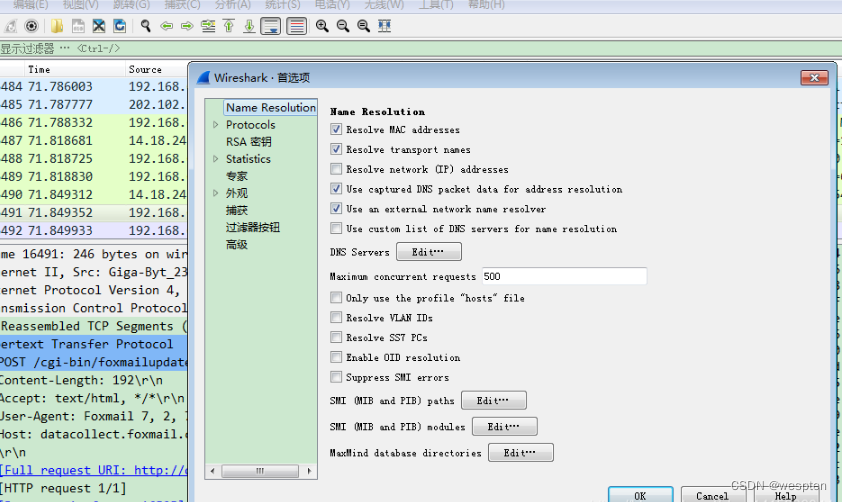Open a capture file with folder icon
This screenshot has height=502, width=842.
(57, 26)
